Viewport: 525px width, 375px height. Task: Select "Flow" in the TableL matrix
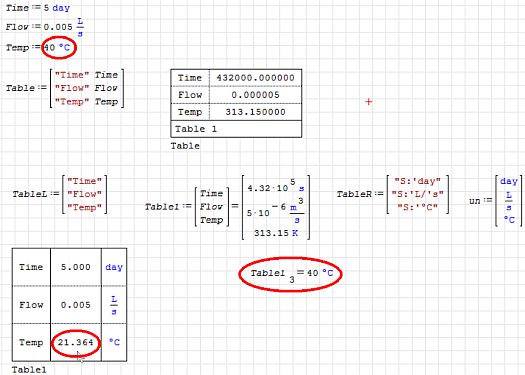84,194
